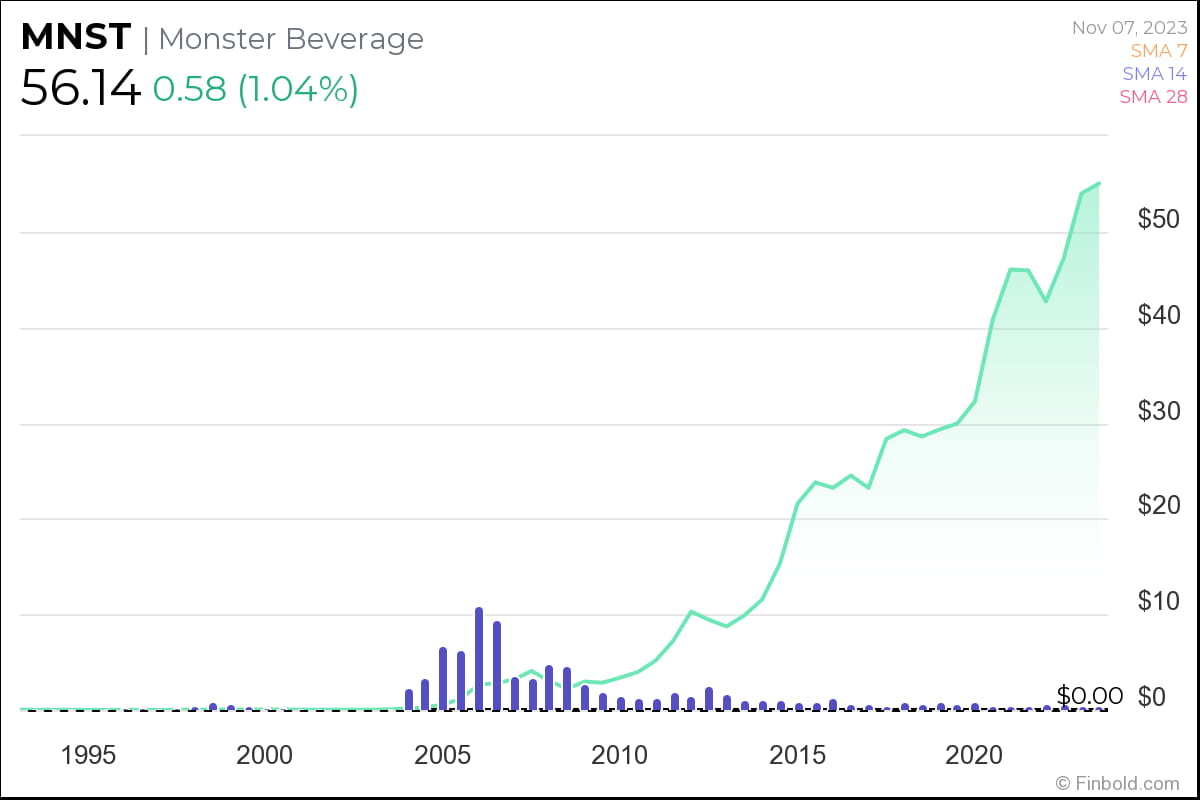Click the $10 price axis label
Viewport: 1200px width, 800px height.
click(1160, 602)
